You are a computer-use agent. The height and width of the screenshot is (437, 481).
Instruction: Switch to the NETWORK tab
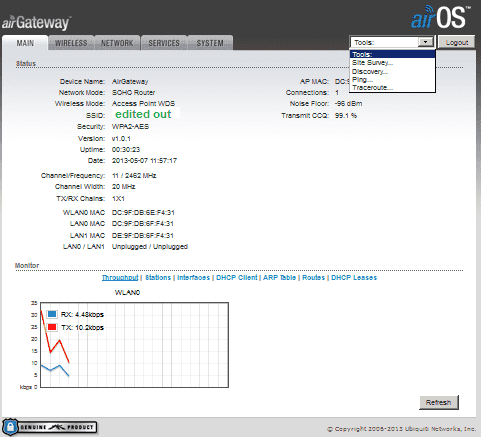click(x=117, y=43)
